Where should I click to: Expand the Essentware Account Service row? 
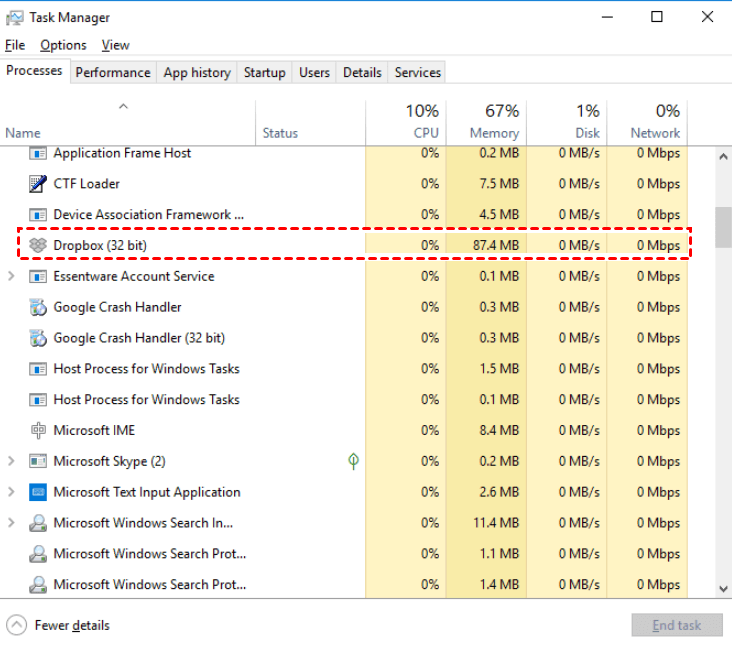[x=11, y=277]
